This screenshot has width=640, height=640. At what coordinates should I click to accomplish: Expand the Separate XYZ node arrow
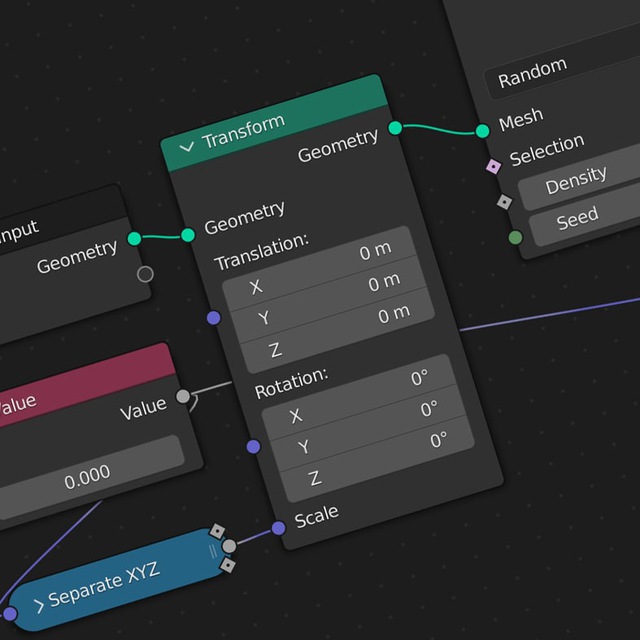point(39,606)
